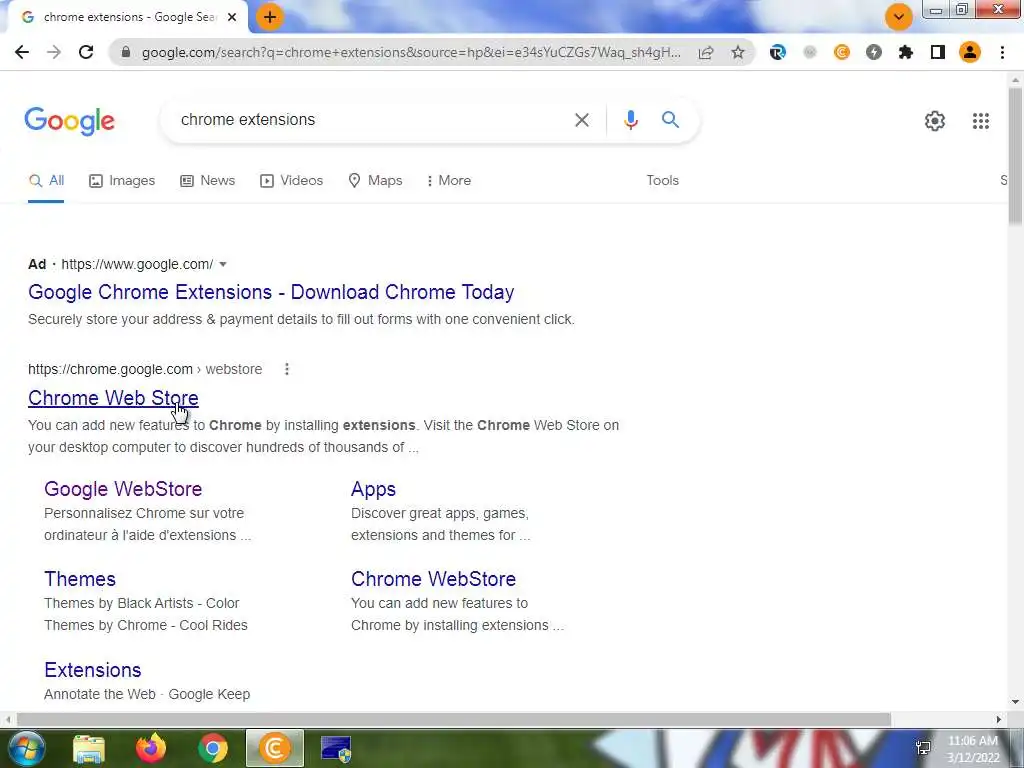Select the orange C browser taskbar button
The height and width of the screenshot is (768, 1024).
point(274,748)
